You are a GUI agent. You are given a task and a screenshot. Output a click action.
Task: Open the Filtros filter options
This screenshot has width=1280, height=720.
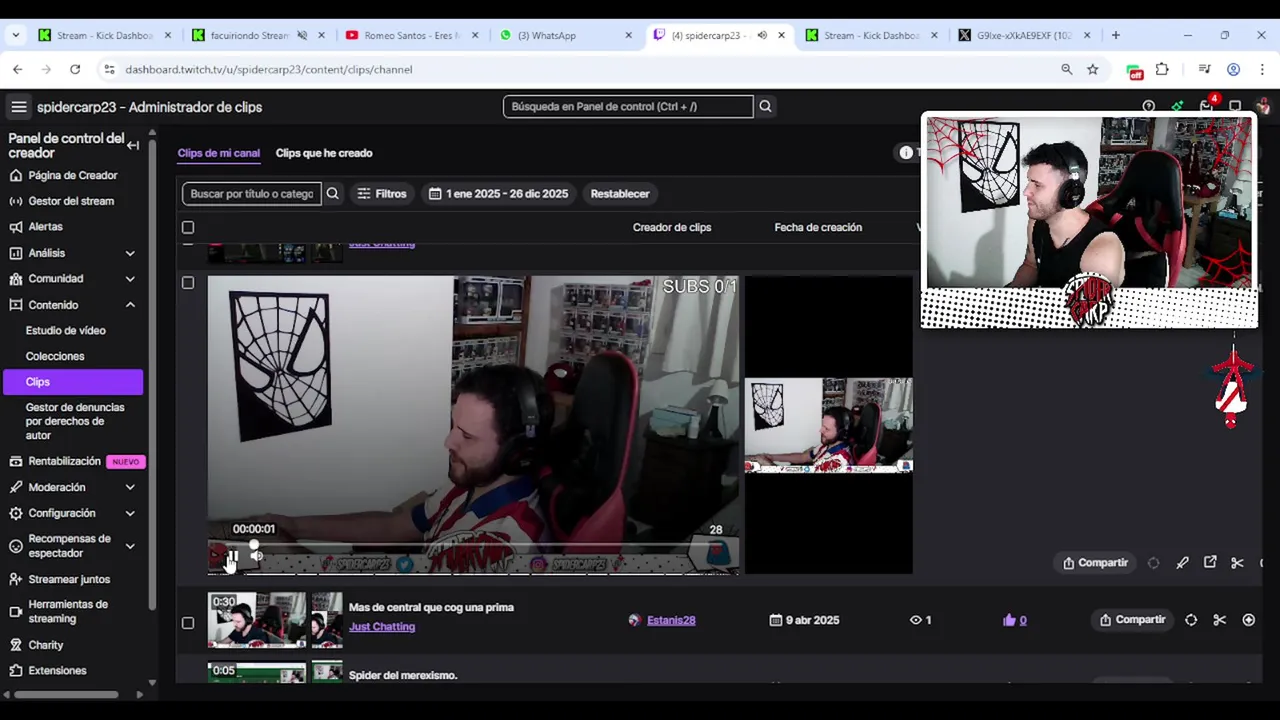point(382,194)
